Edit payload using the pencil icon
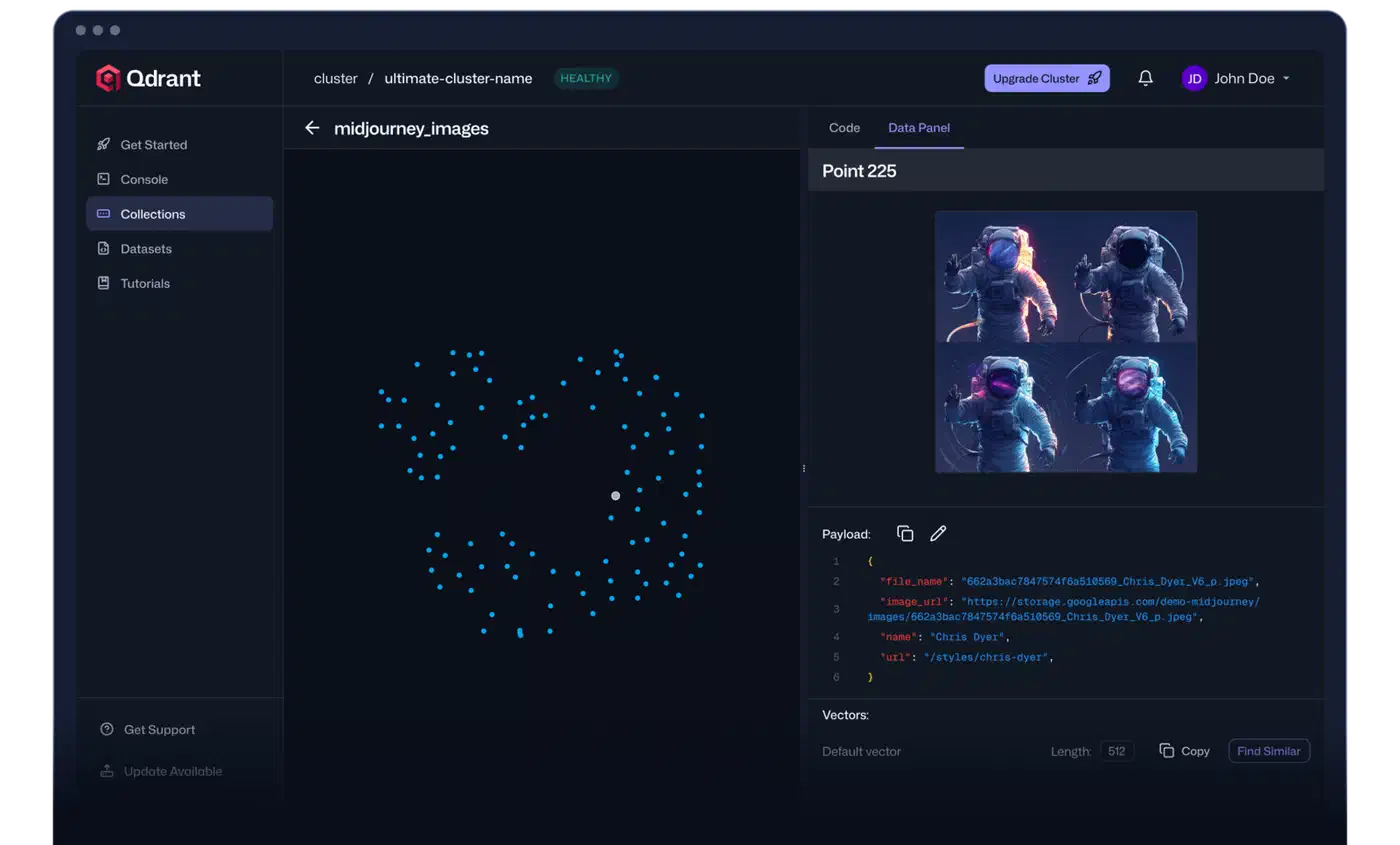Screen dimensions: 1400x845 click(938, 534)
